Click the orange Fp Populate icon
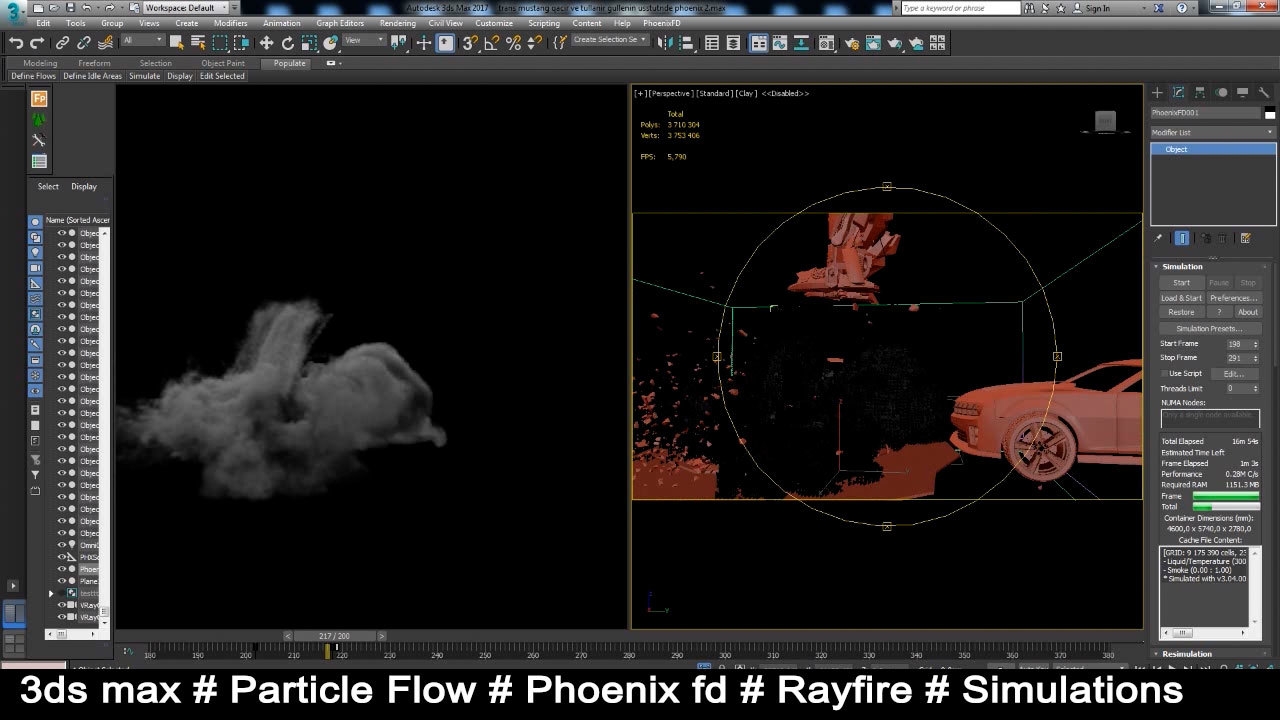1280x720 pixels. pos(39,99)
